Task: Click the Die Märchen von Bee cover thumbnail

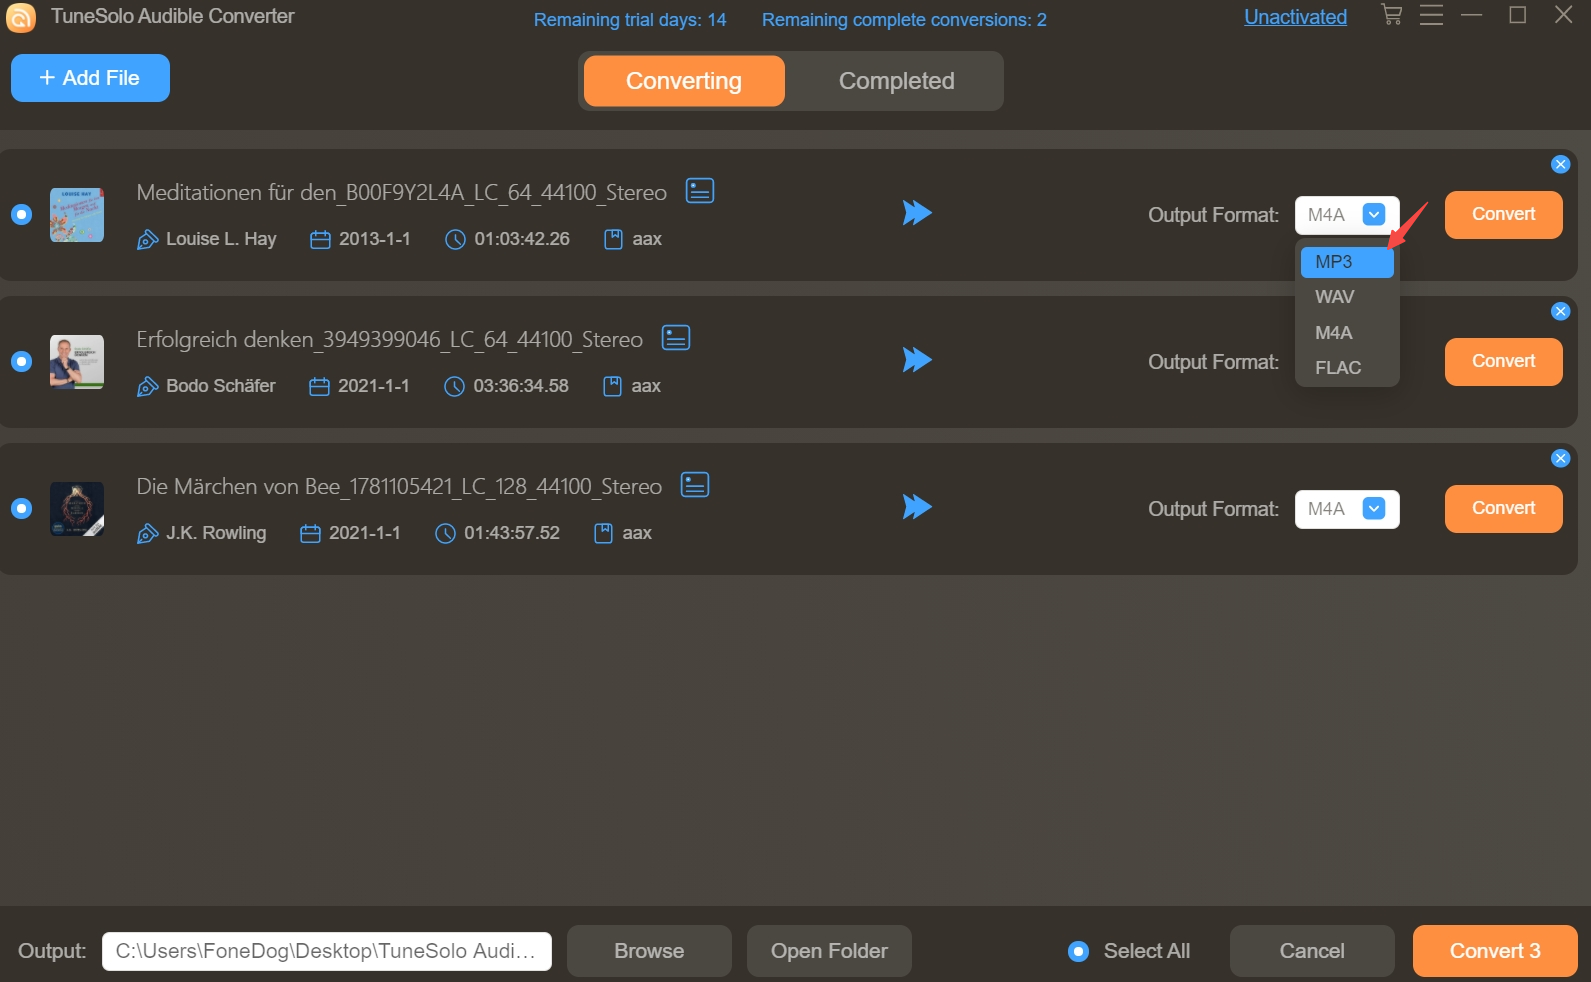Action: 77,509
